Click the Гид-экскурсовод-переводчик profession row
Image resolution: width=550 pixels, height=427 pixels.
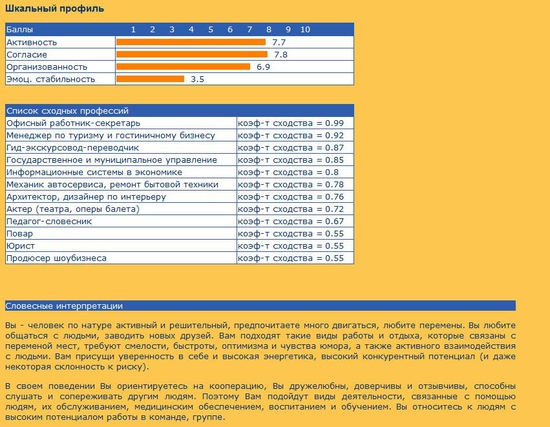coord(180,148)
